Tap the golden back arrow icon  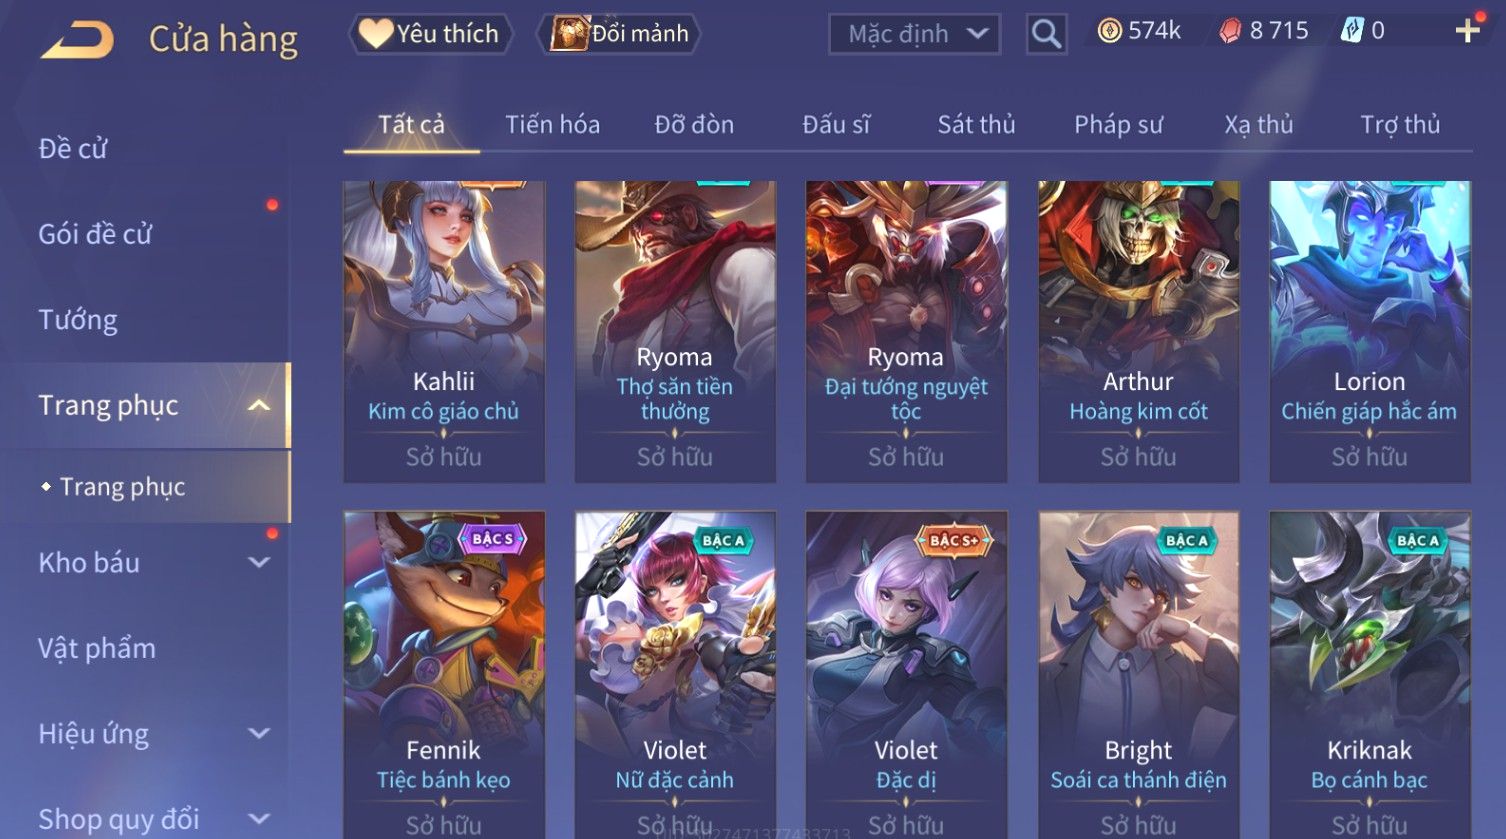coord(76,40)
